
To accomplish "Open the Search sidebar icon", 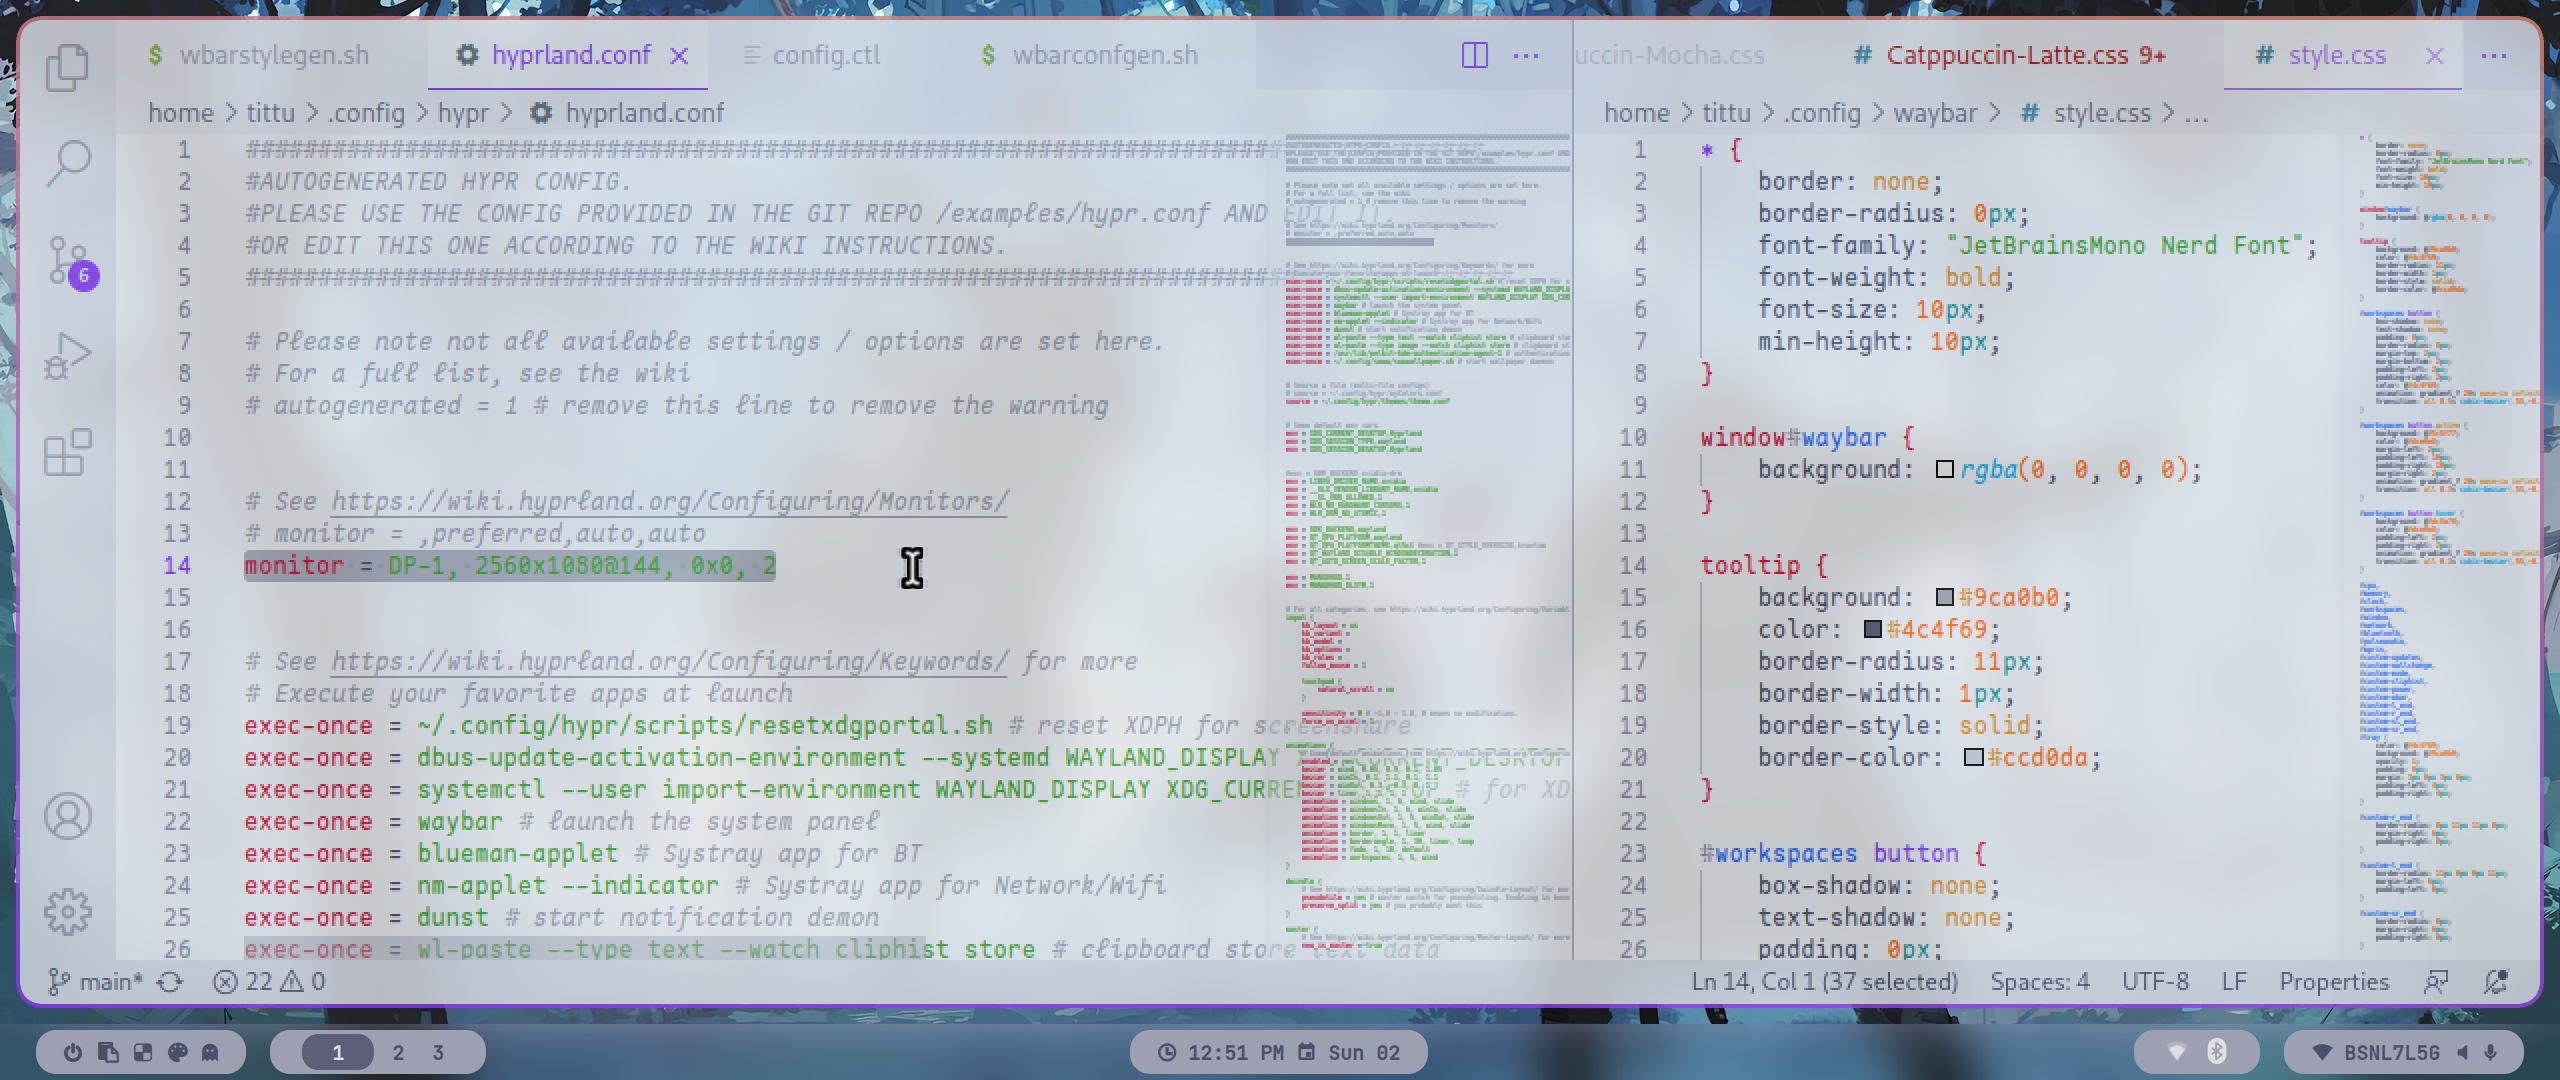I will [68, 163].
